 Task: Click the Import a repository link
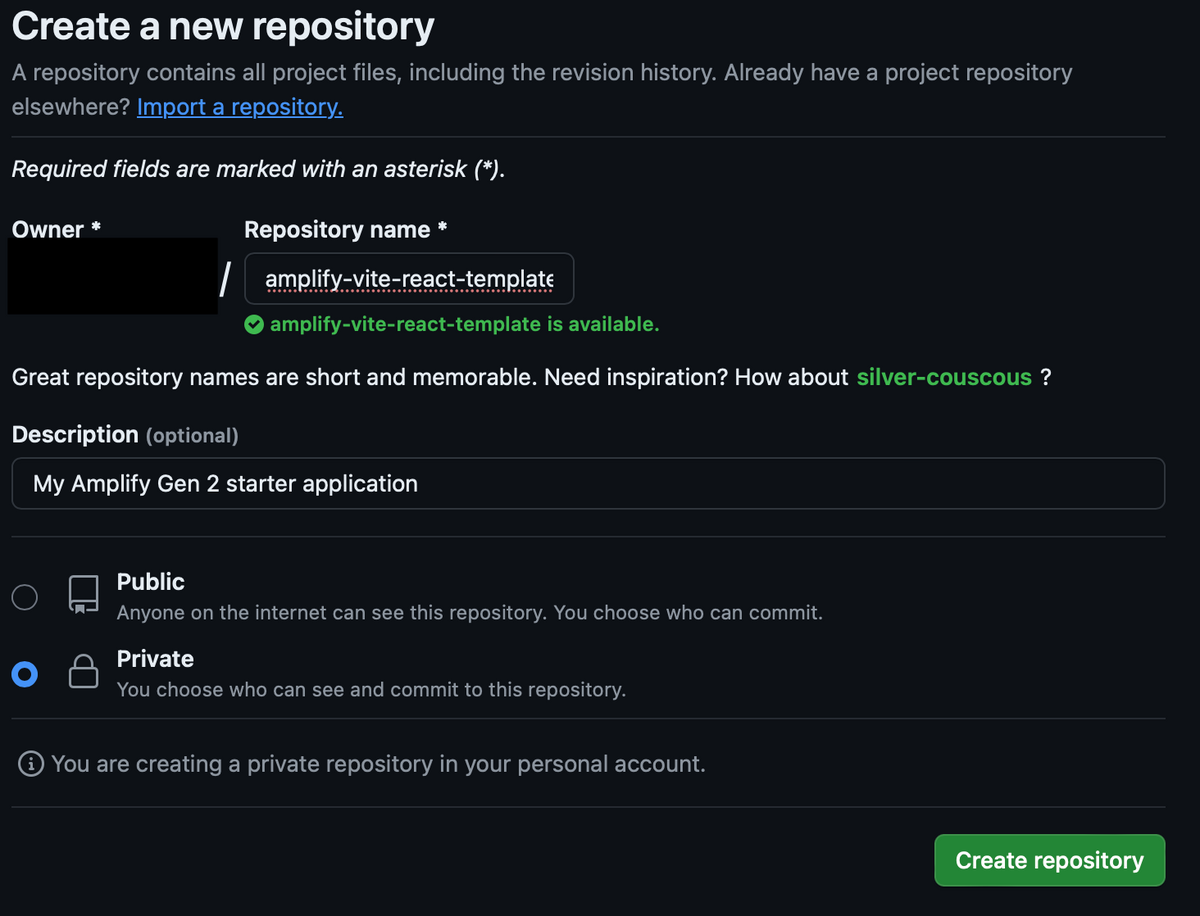pos(240,107)
